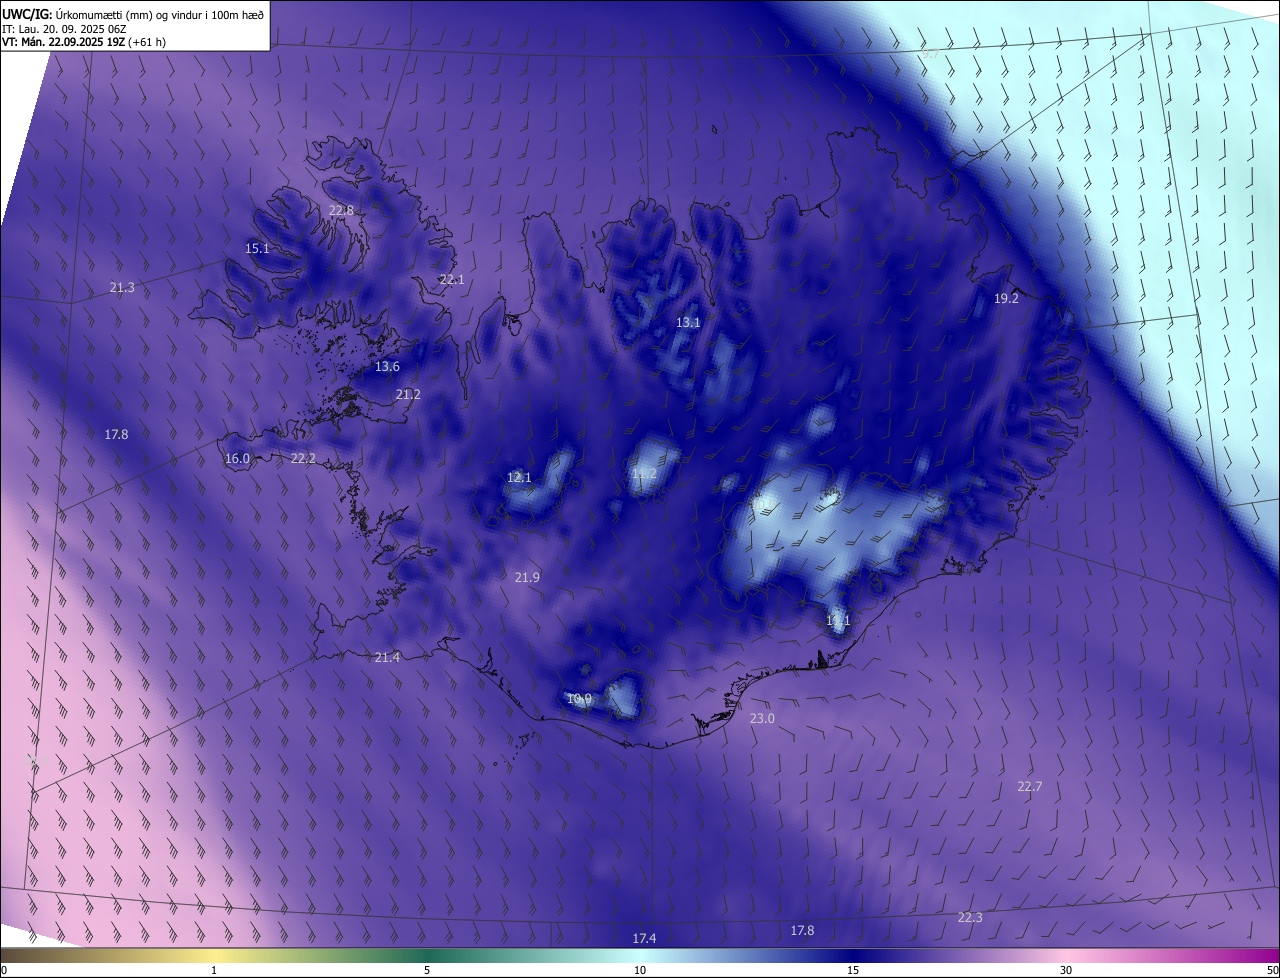
Task: Click the 21.2 value label
Action: 408,395
